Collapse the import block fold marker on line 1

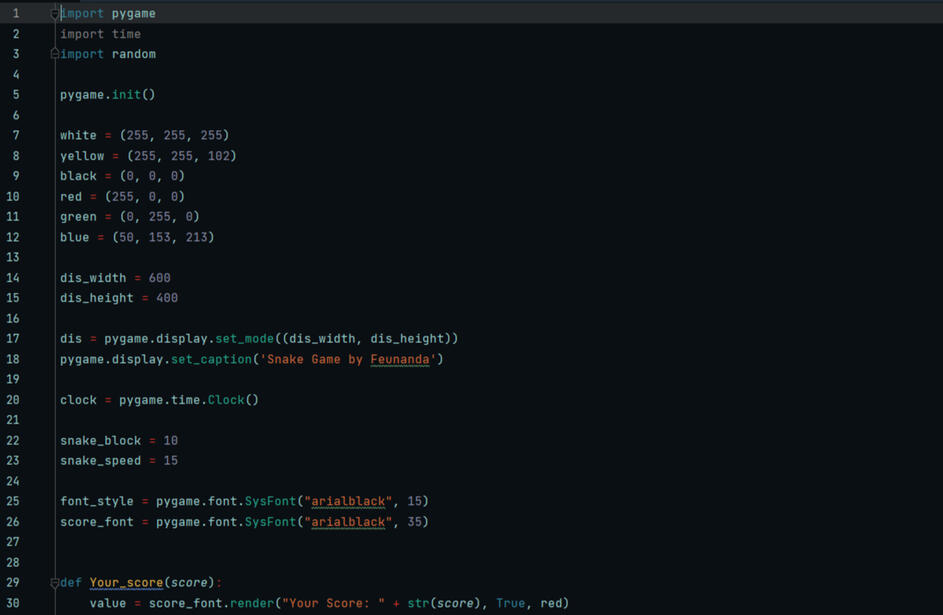pos(55,14)
